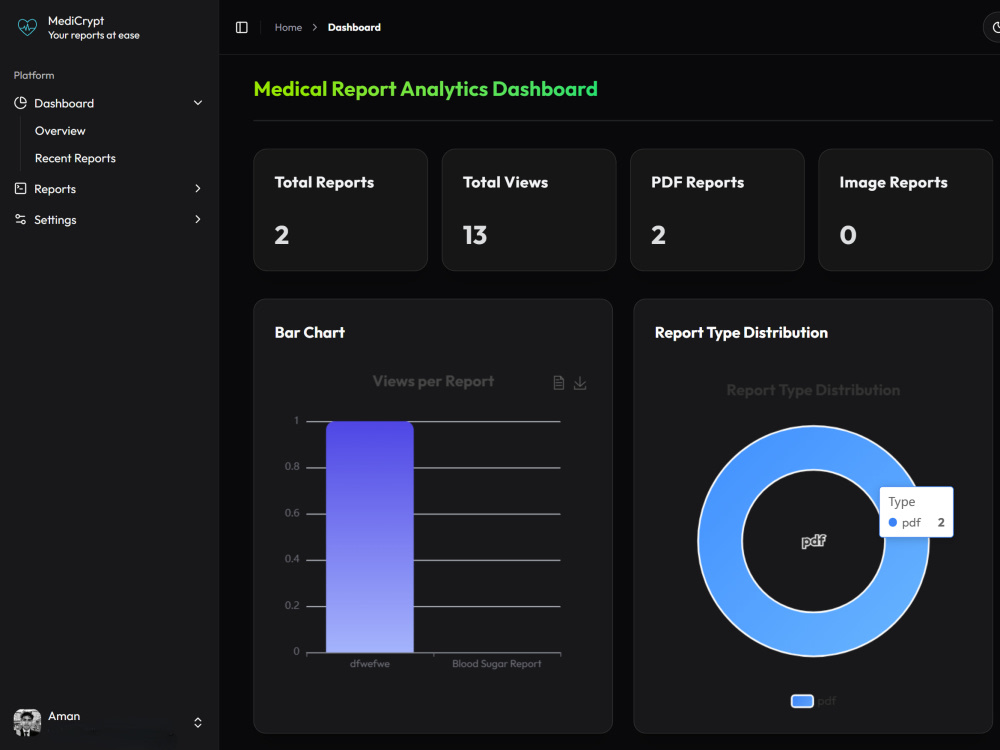Image resolution: width=1000 pixels, height=750 pixels.
Task: Collapse the Dashboard menu chevron
Action: [198, 103]
